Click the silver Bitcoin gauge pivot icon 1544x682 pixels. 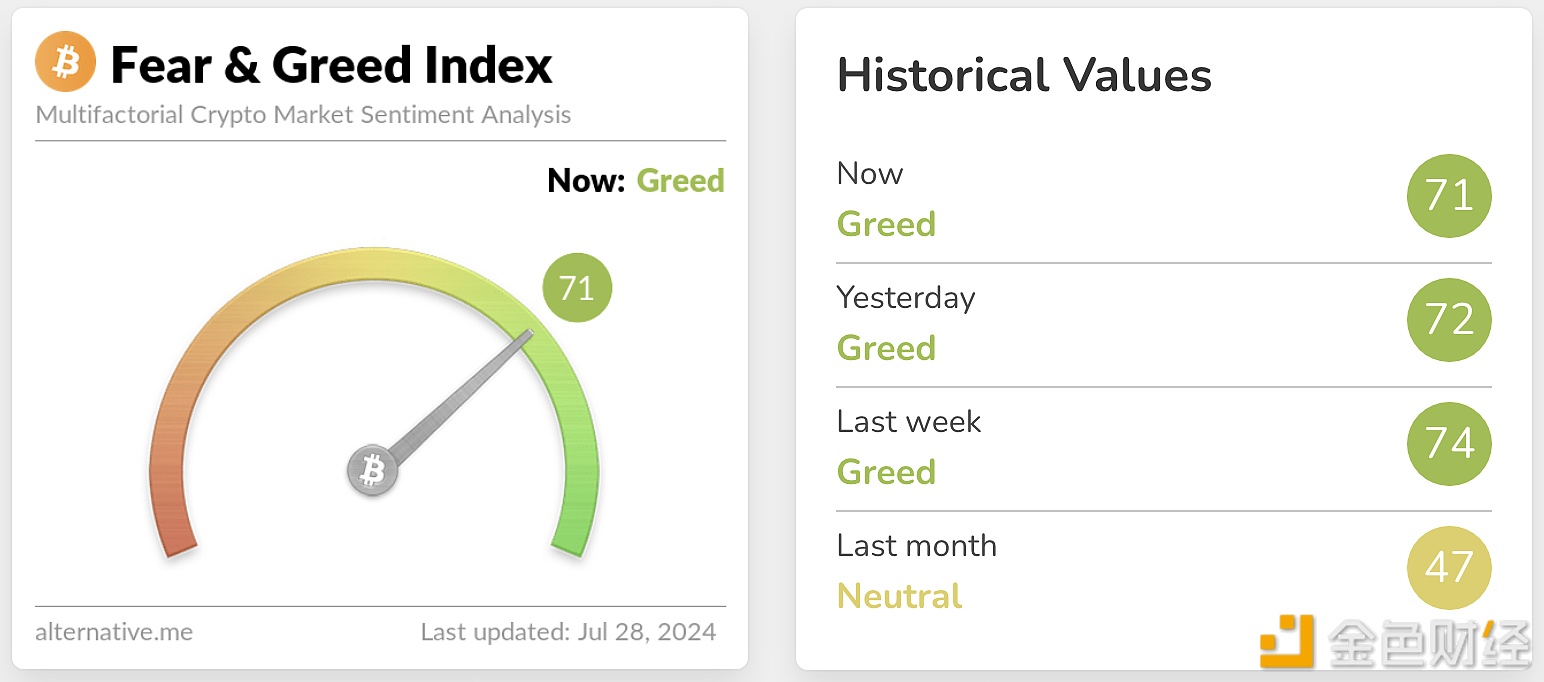tap(373, 471)
